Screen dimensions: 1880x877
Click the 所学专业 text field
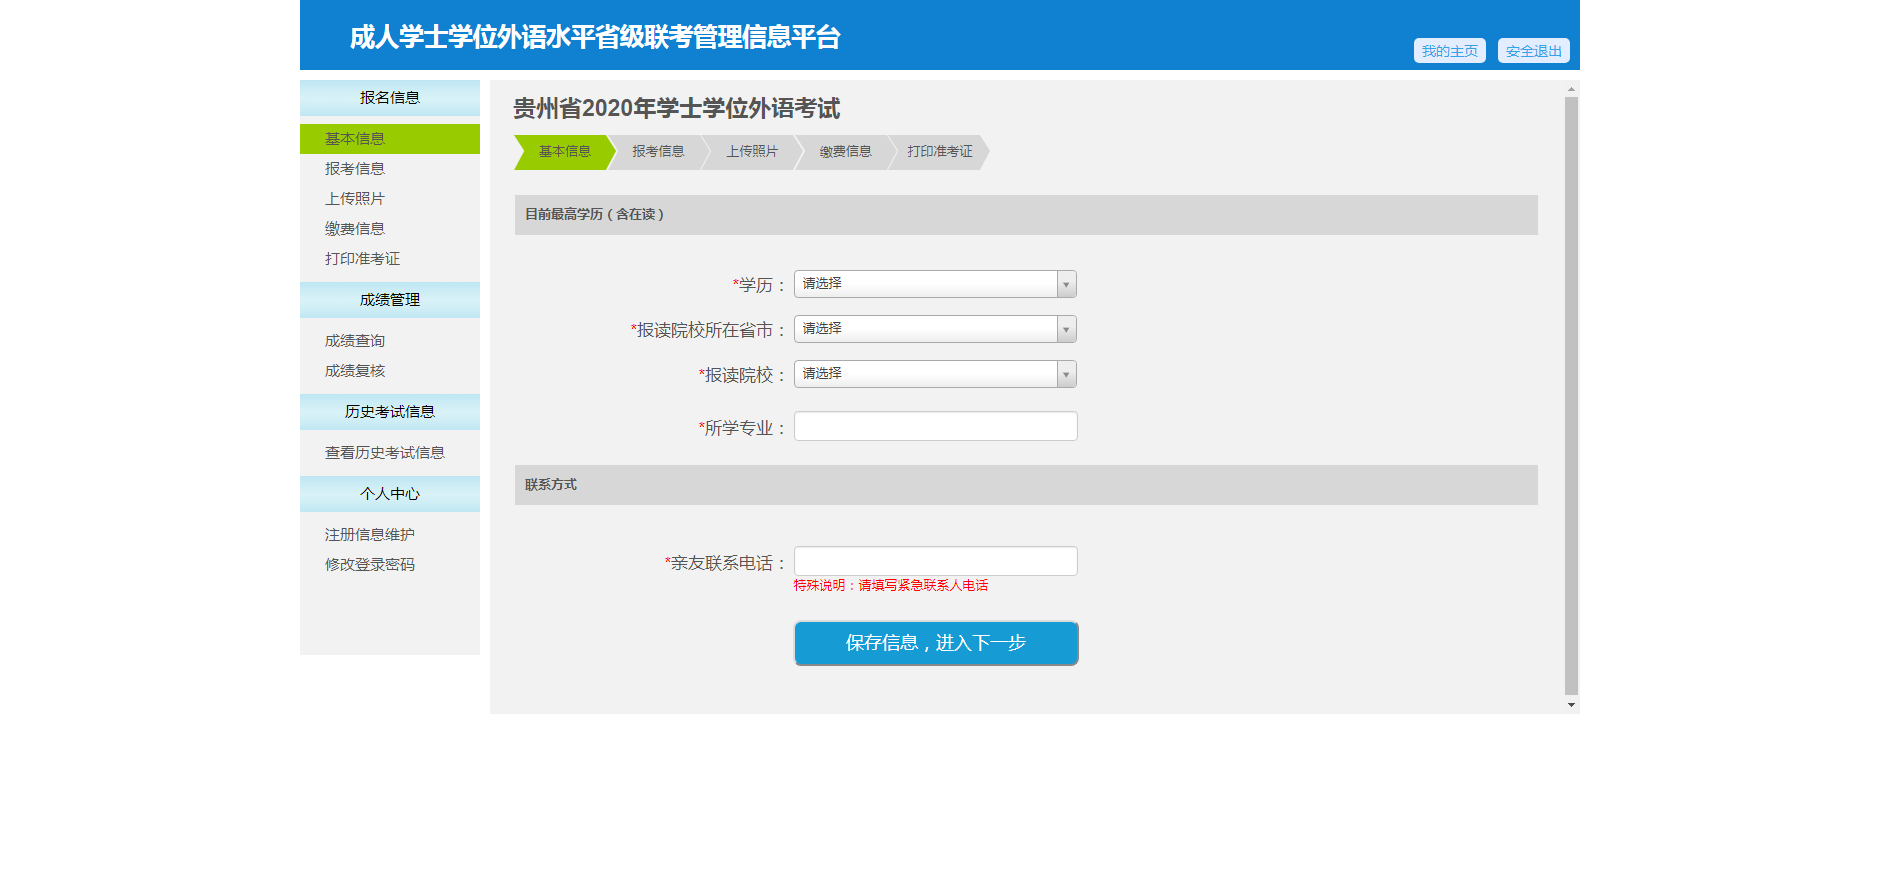pos(935,427)
